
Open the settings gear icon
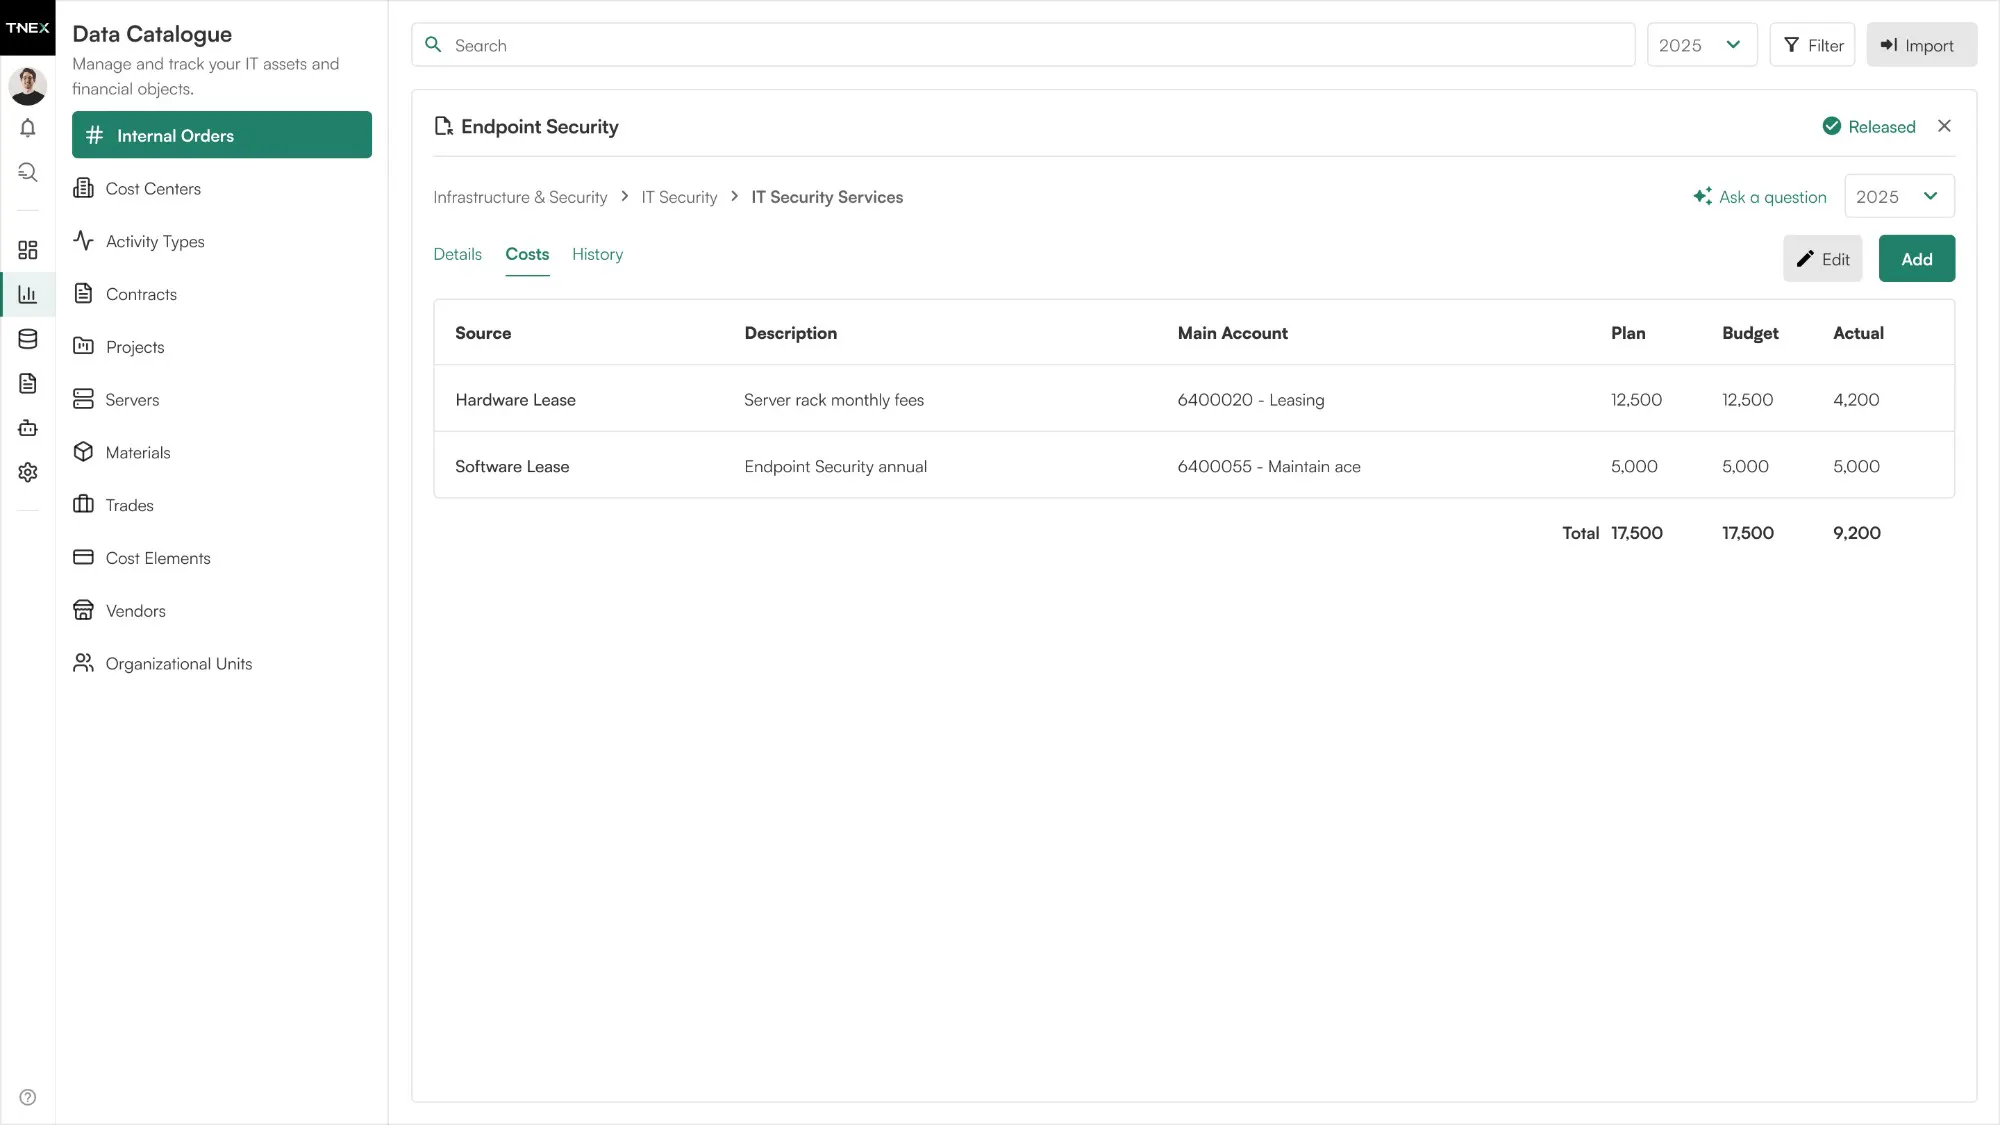[28, 472]
